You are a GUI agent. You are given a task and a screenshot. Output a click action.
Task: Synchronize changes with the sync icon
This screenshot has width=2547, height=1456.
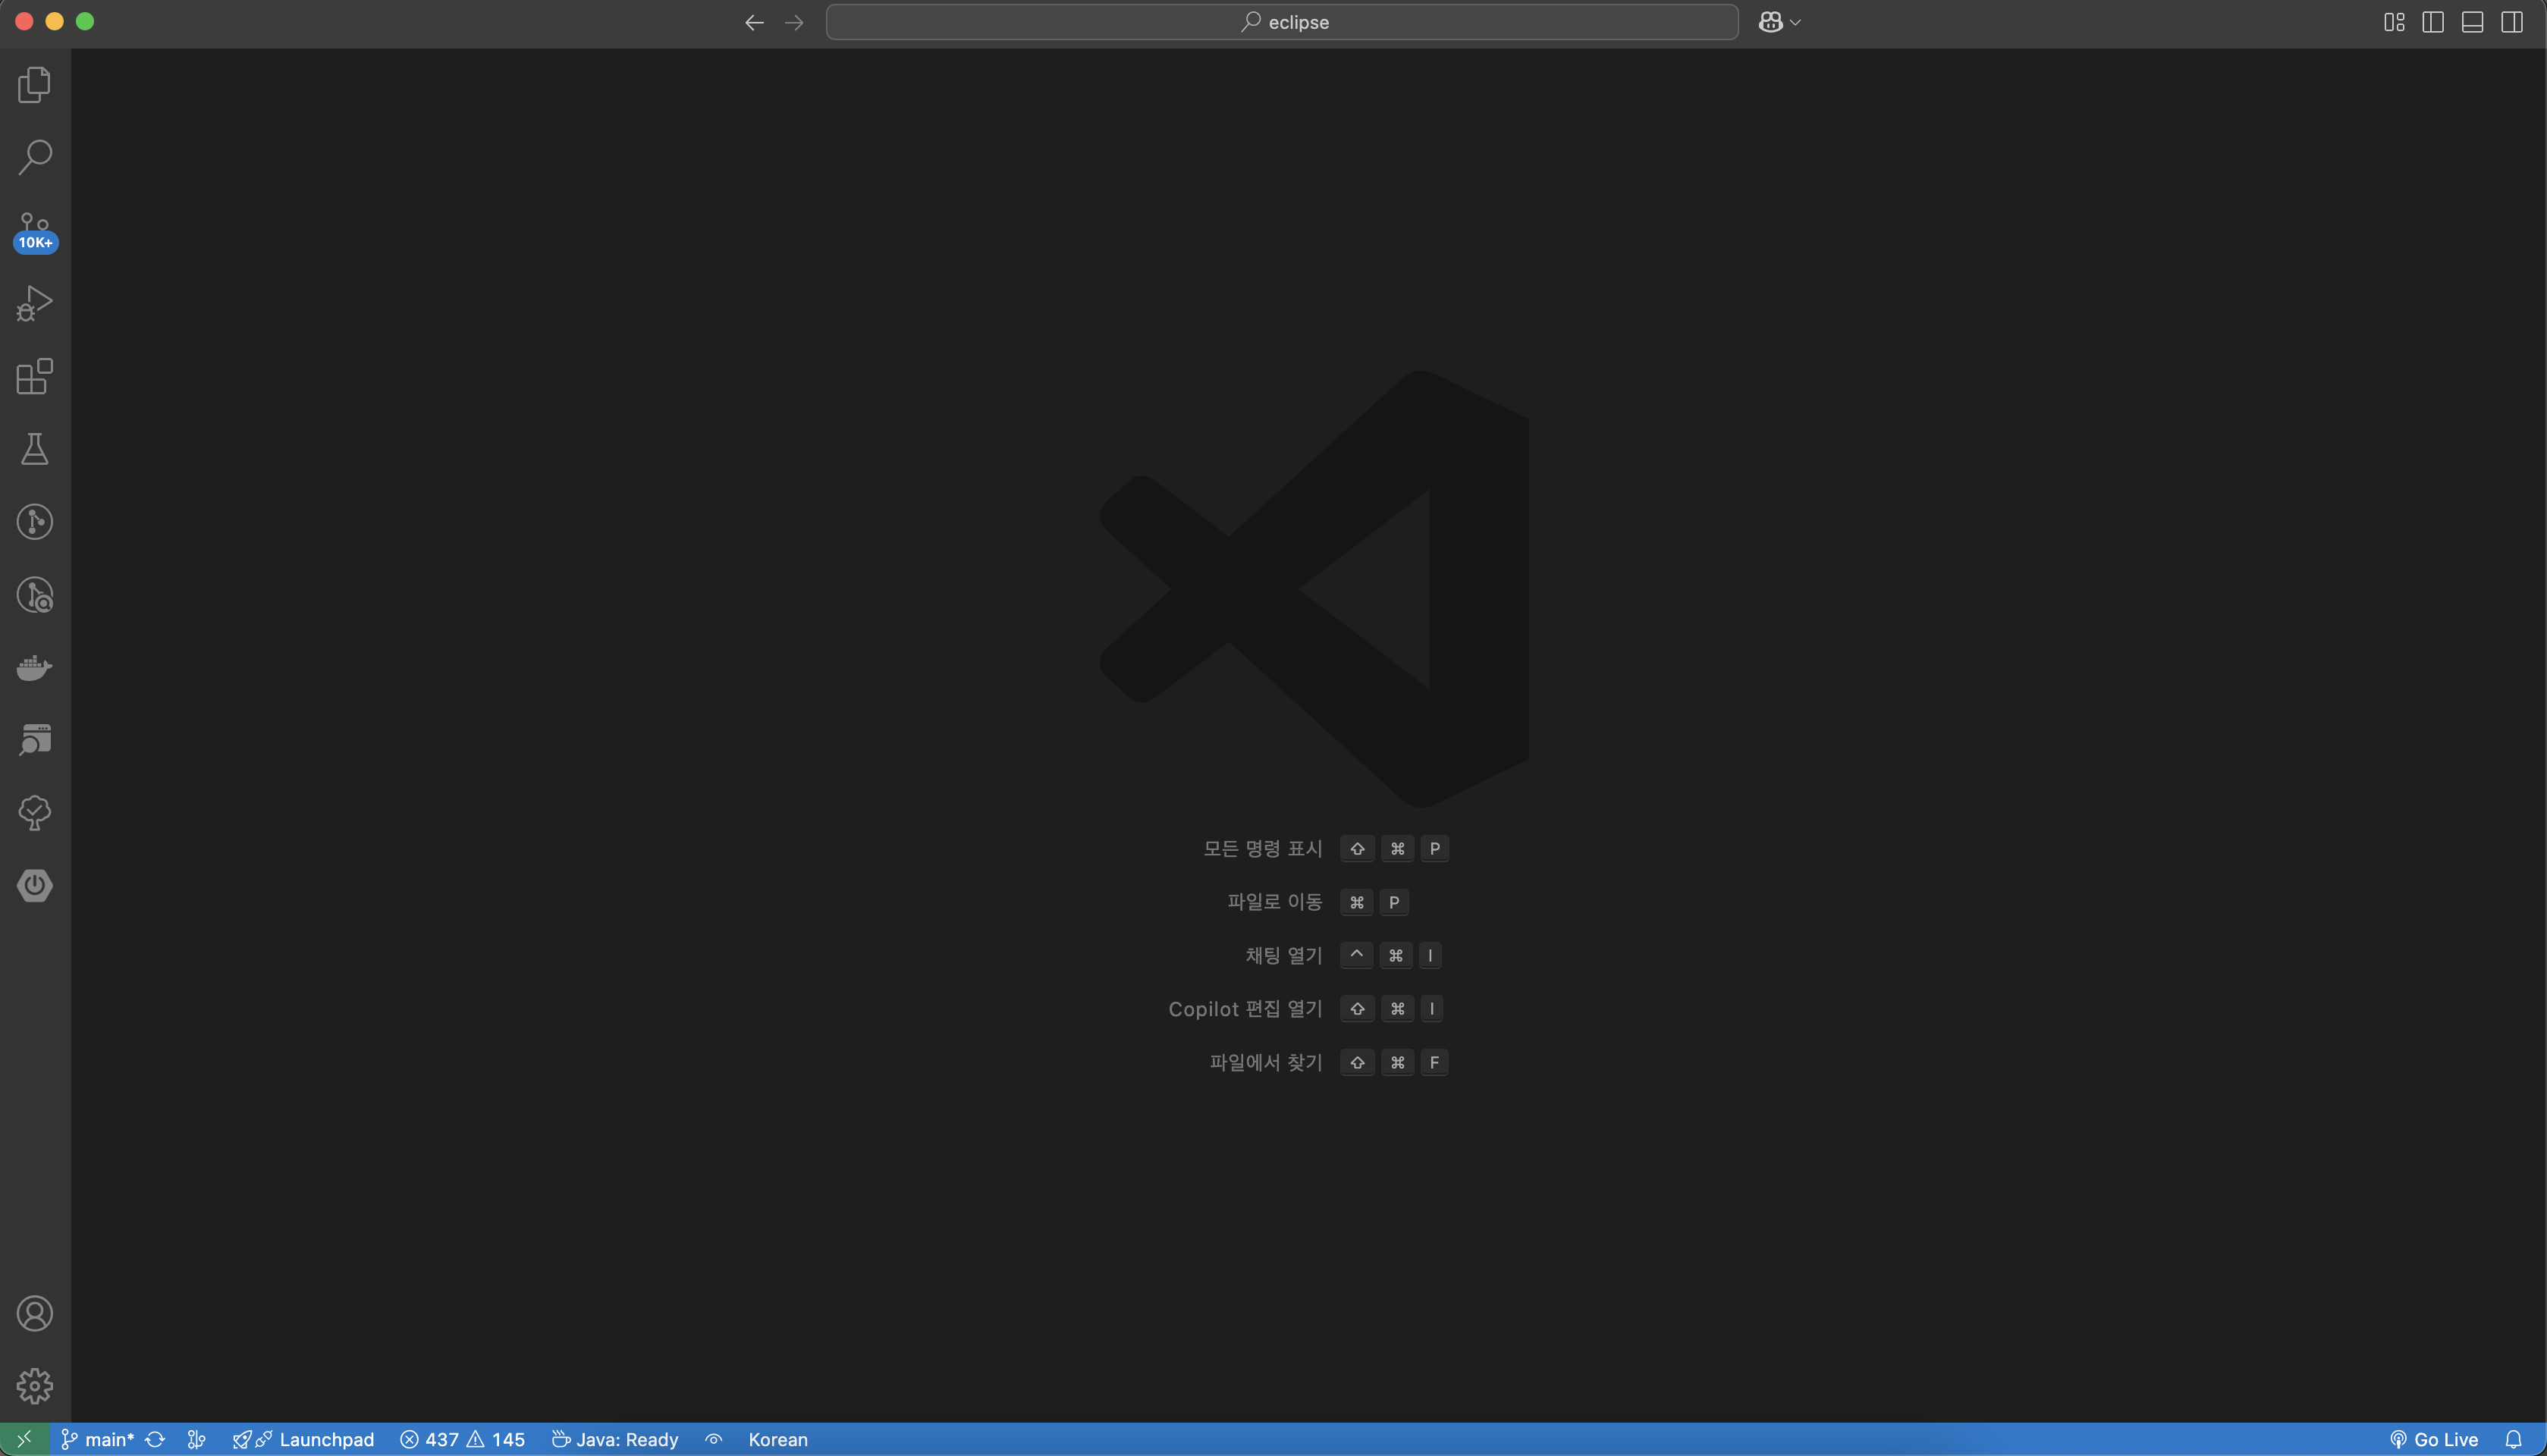coord(155,1439)
